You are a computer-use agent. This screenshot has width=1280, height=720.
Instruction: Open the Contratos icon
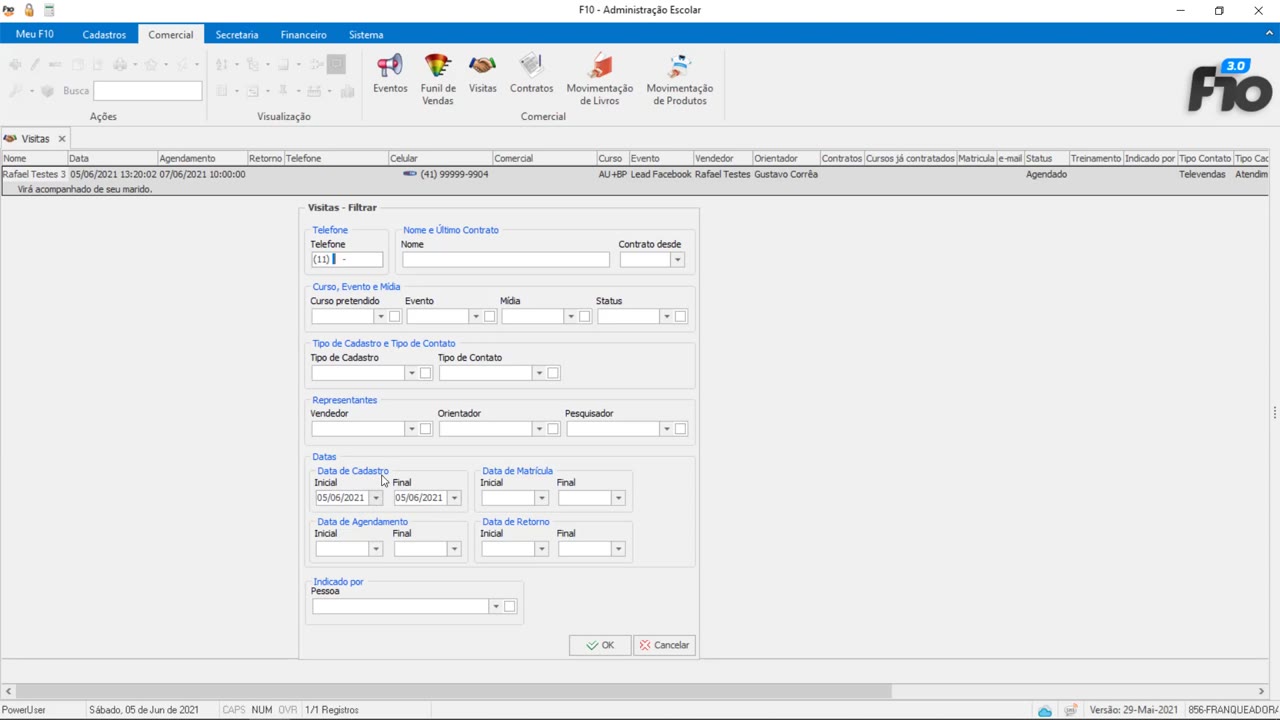531,75
